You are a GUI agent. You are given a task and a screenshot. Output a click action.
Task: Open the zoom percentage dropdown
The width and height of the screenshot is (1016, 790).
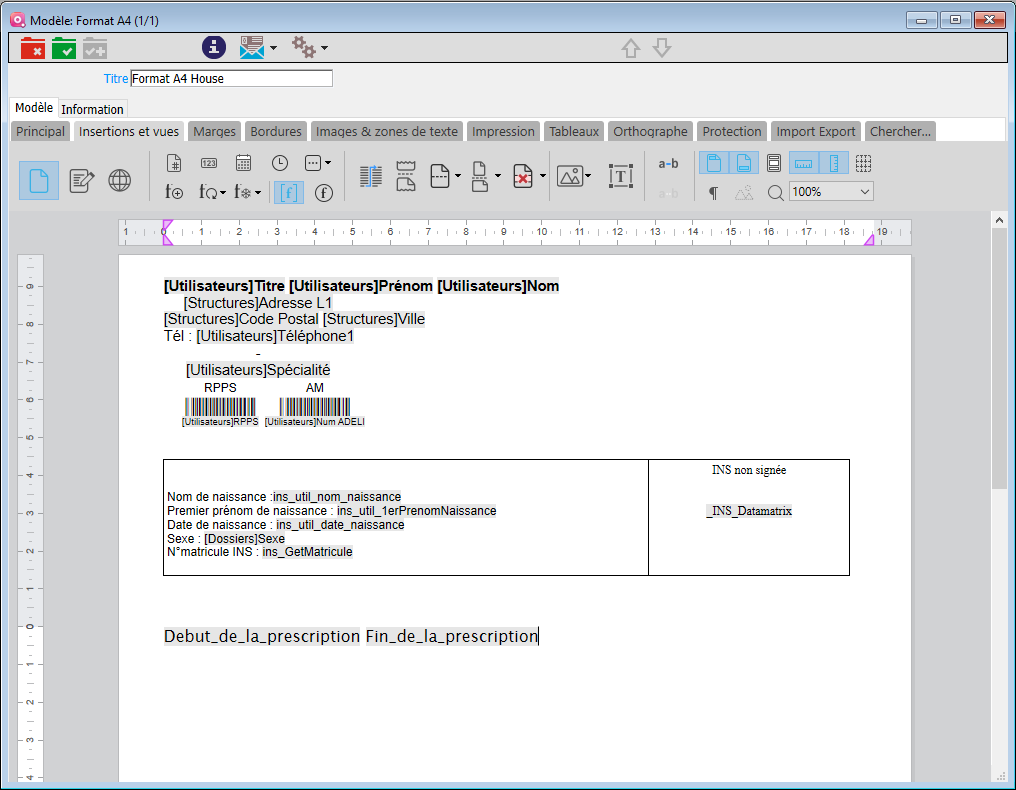(864, 192)
